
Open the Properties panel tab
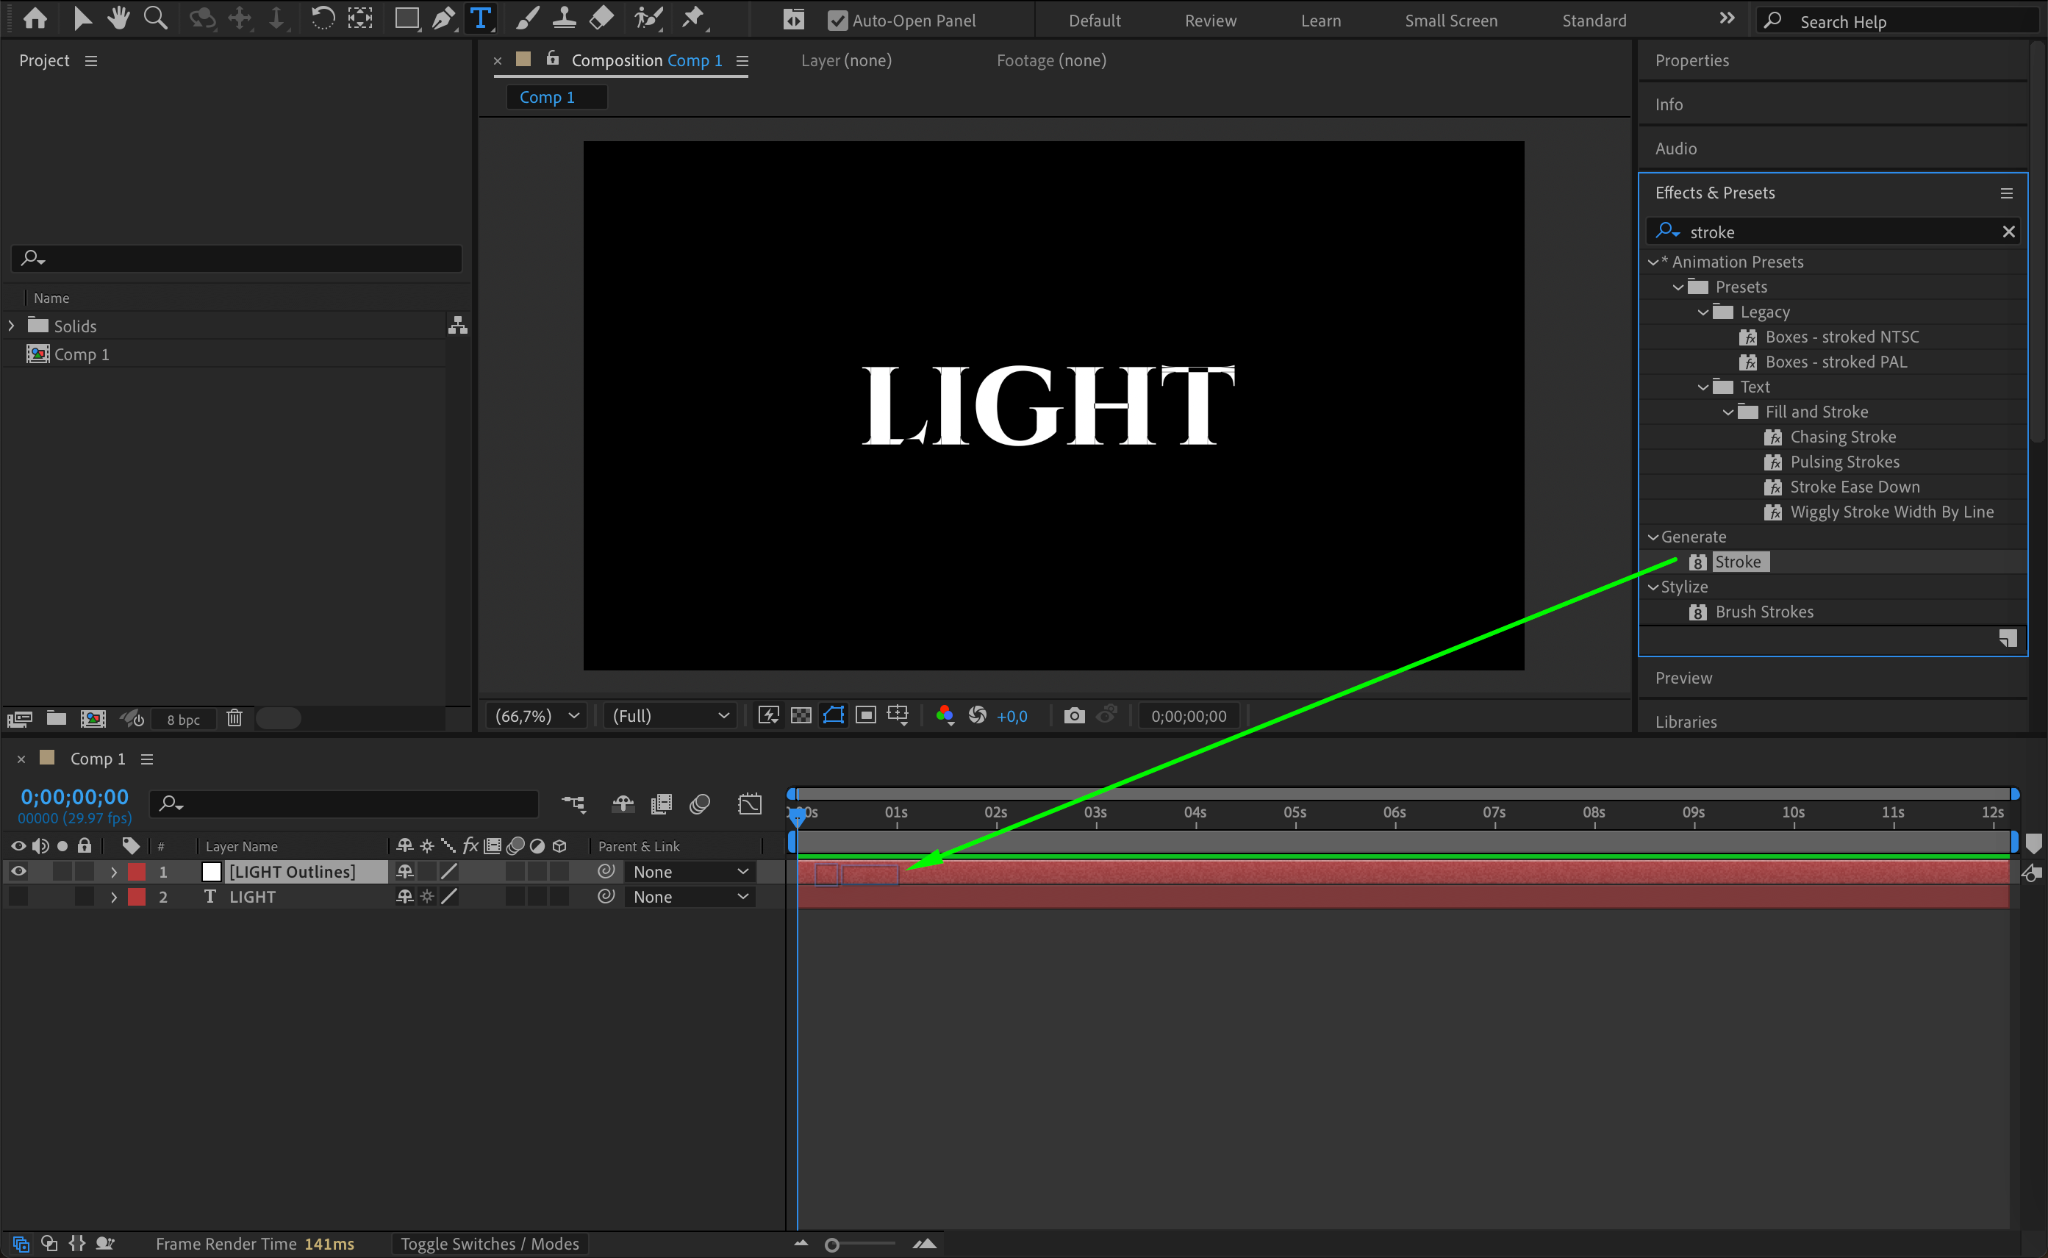pyautogui.click(x=1691, y=60)
